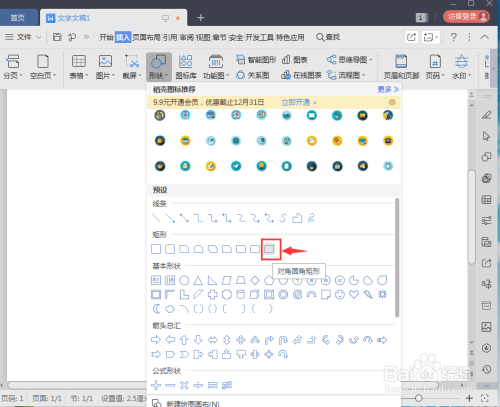This screenshot has height=407, width=500.
Task: Open the 截屏 screenshot tool
Action: (x=132, y=67)
